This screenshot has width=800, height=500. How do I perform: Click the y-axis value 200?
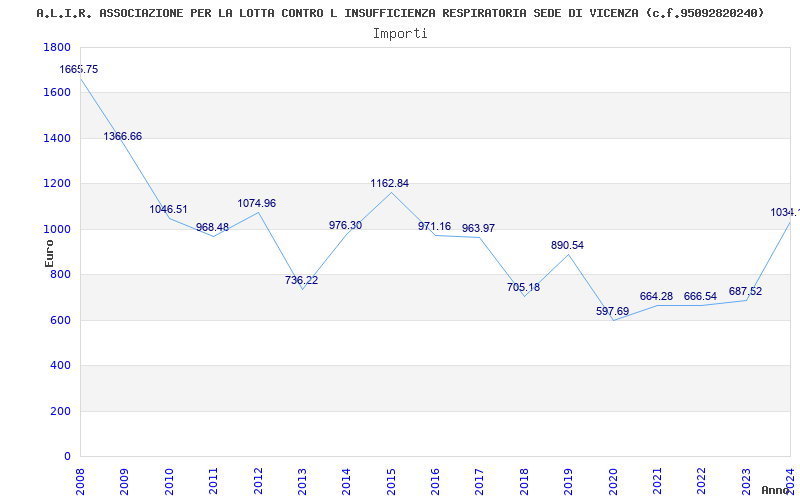point(61,411)
